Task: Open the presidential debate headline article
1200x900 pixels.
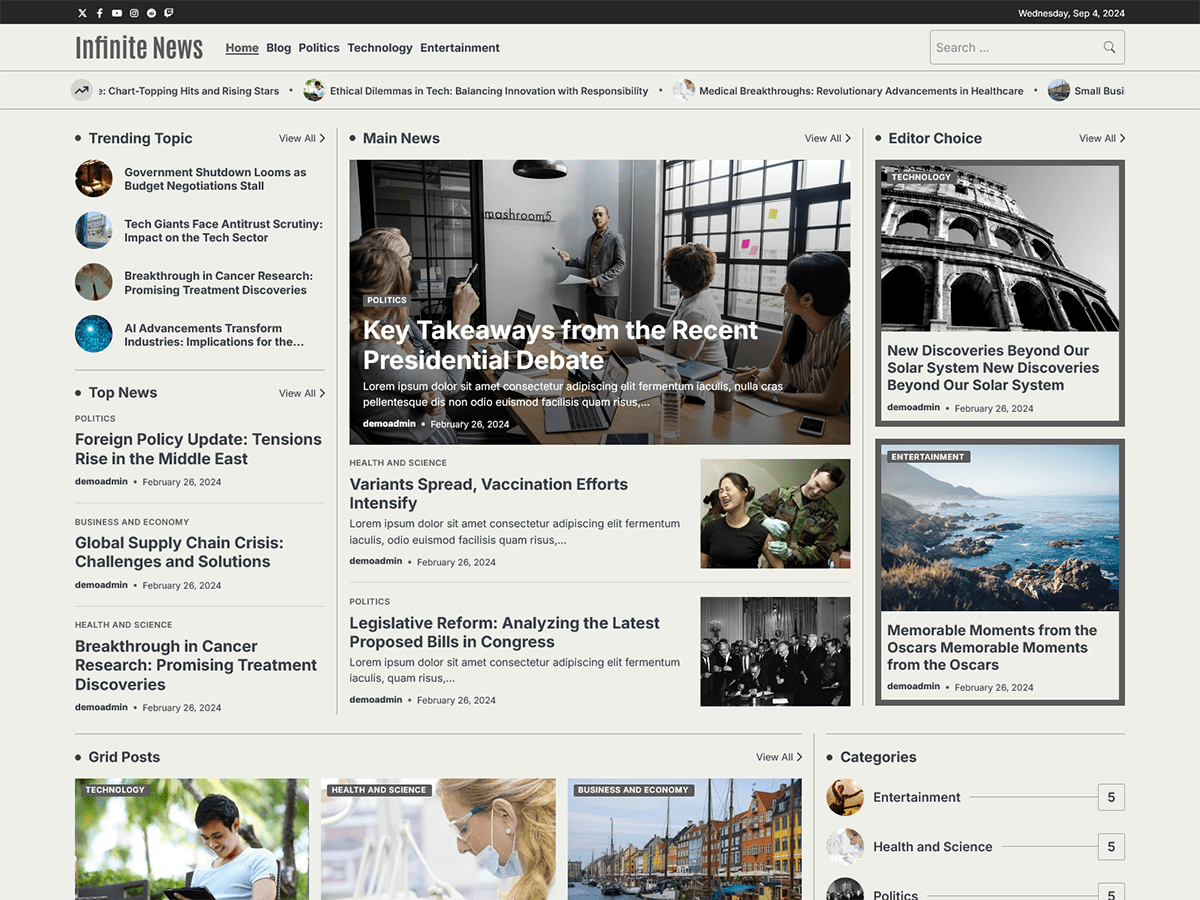Action: pyautogui.click(x=560, y=344)
